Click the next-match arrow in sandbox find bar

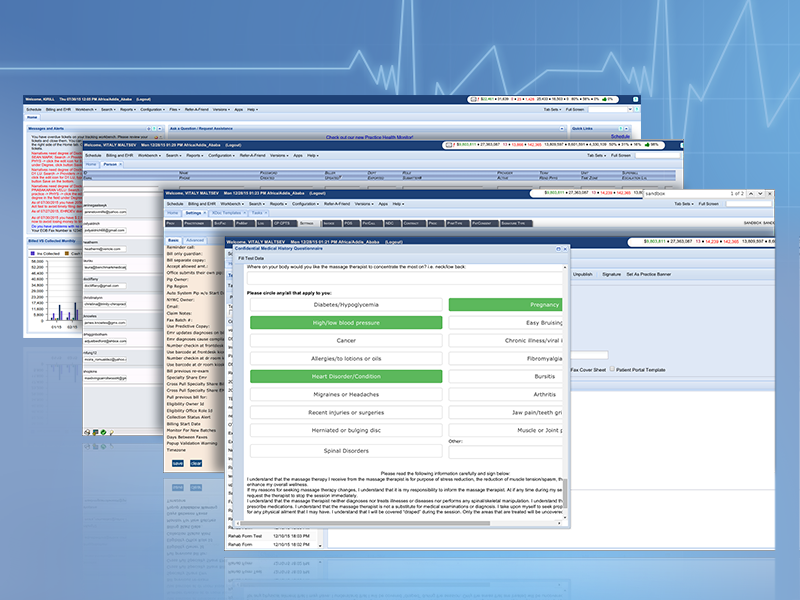(x=760, y=194)
